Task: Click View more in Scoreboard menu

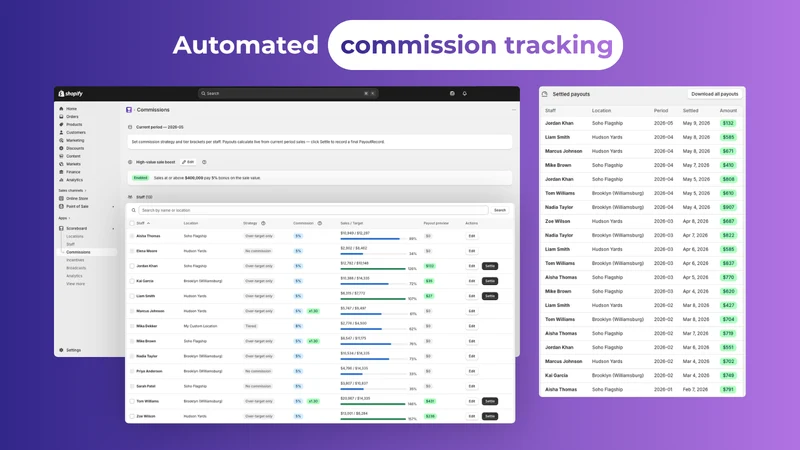Action: click(76, 284)
